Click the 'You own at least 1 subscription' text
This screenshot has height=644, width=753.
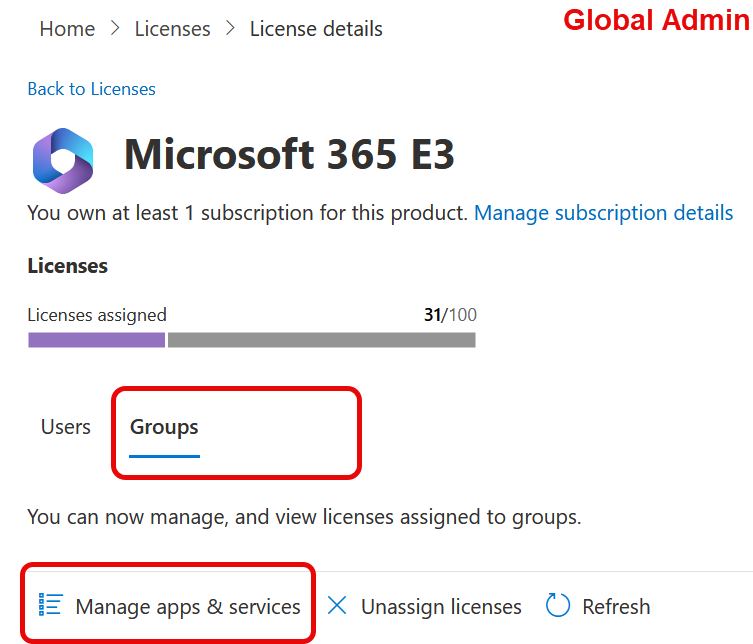(x=247, y=213)
